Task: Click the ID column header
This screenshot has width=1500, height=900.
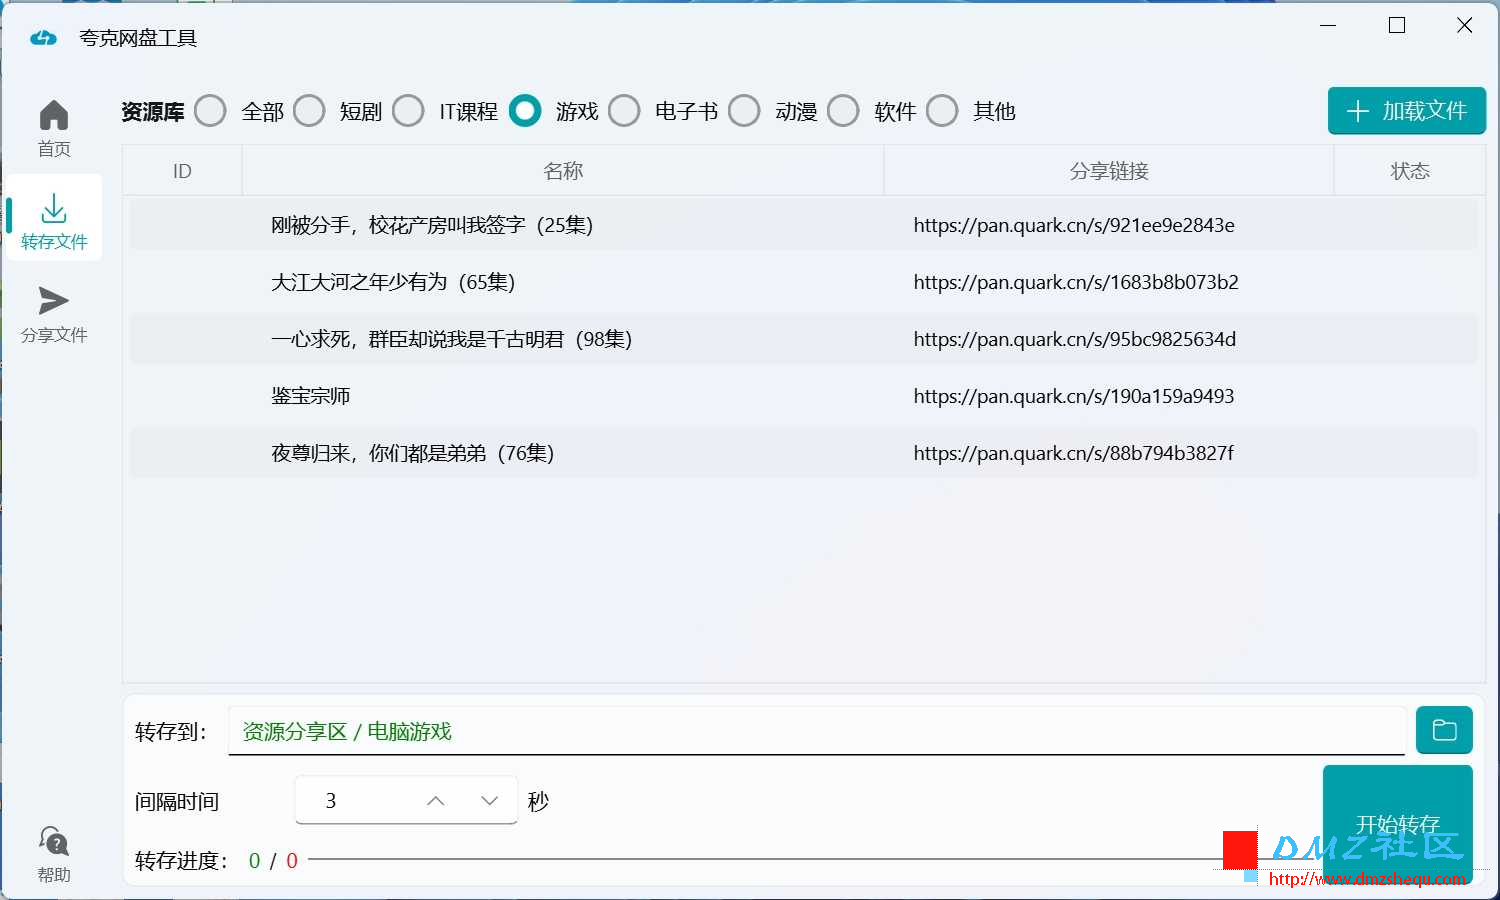Action: click(x=182, y=171)
